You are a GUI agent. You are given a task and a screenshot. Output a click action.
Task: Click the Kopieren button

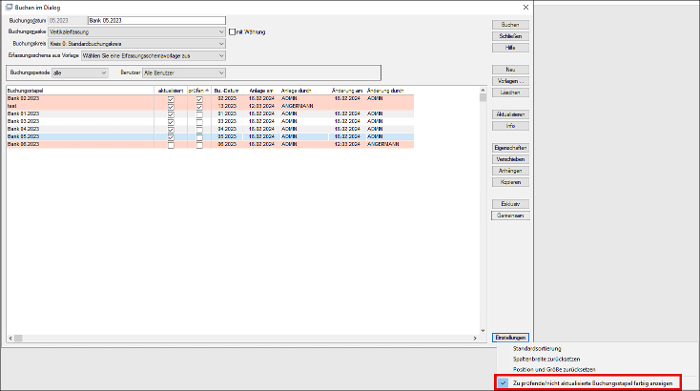coord(510,182)
